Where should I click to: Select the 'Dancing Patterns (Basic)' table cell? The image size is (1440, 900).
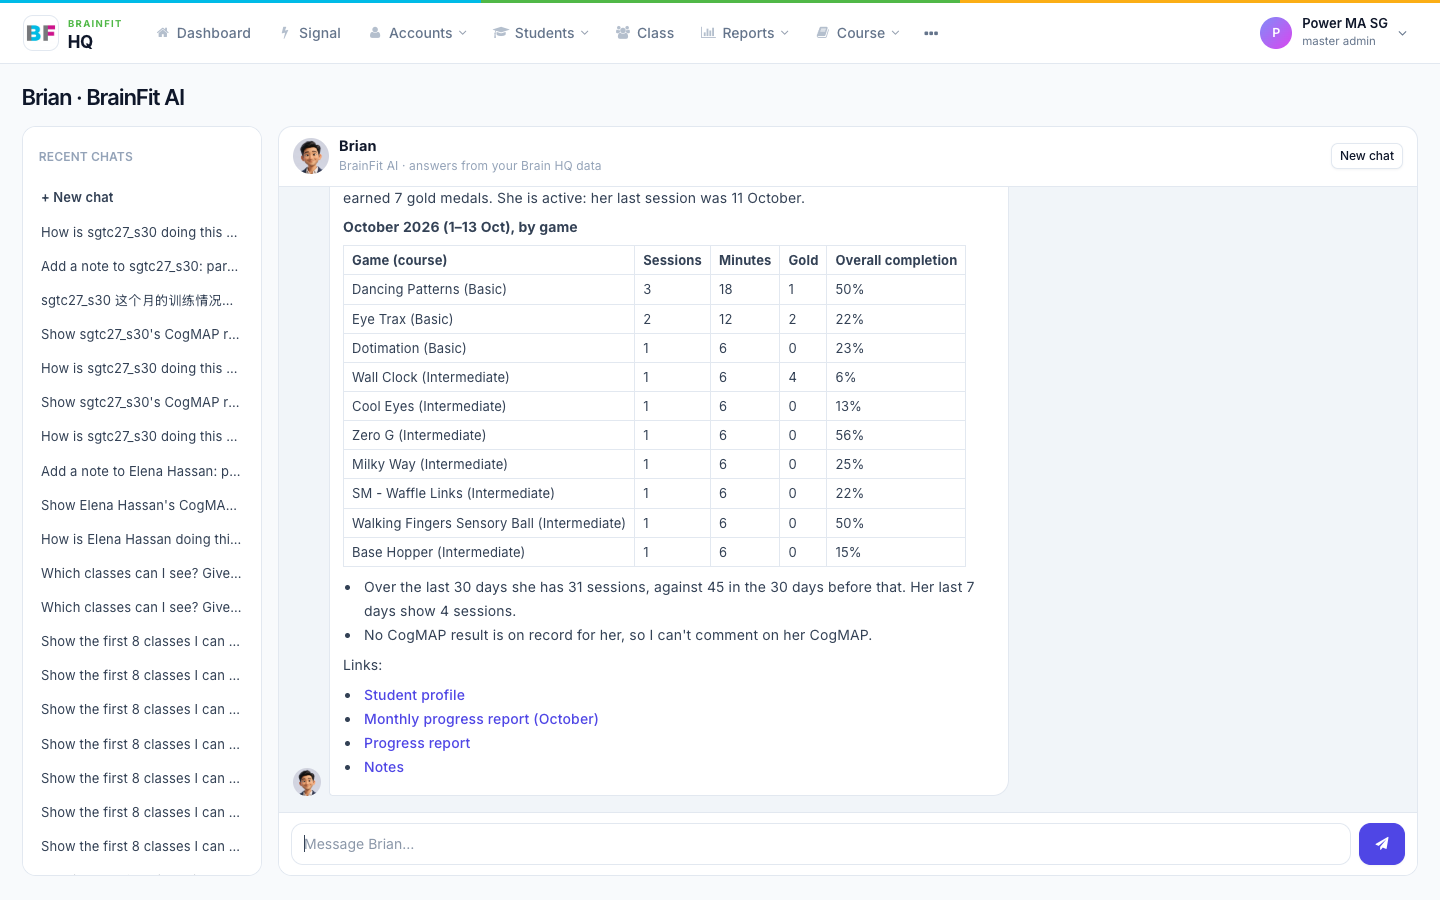(489, 289)
